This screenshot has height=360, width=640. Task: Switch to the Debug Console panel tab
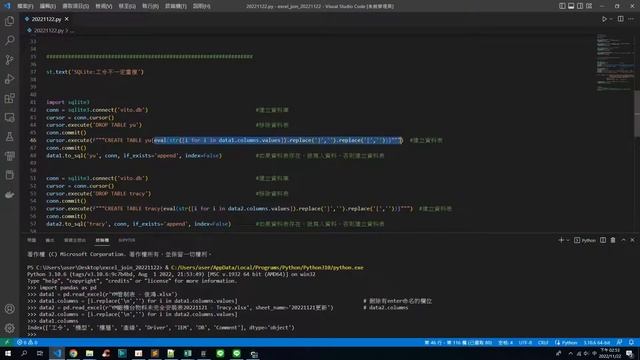pyautogui.click(x=75, y=240)
